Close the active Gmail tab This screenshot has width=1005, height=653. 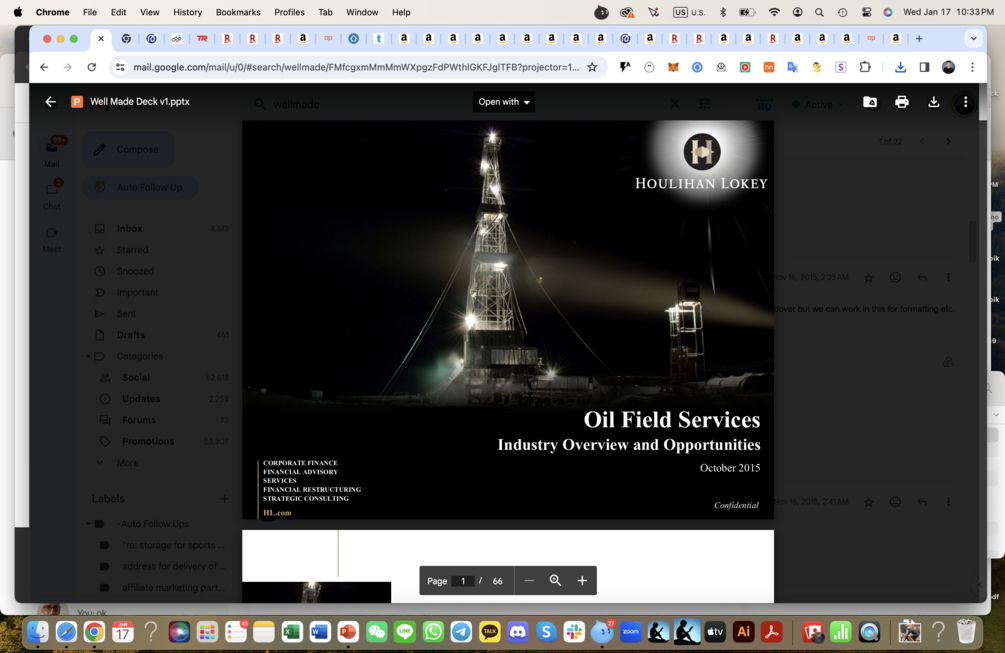pos(101,38)
